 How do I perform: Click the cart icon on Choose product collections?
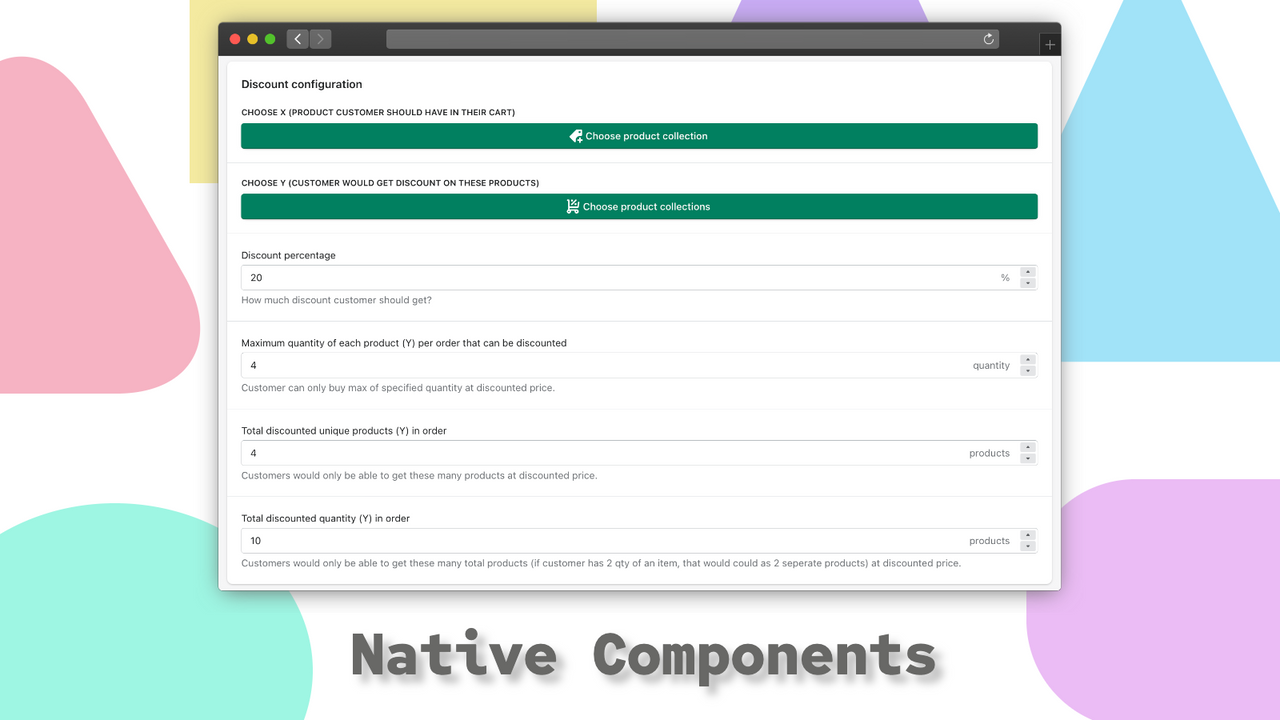point(572,206)
